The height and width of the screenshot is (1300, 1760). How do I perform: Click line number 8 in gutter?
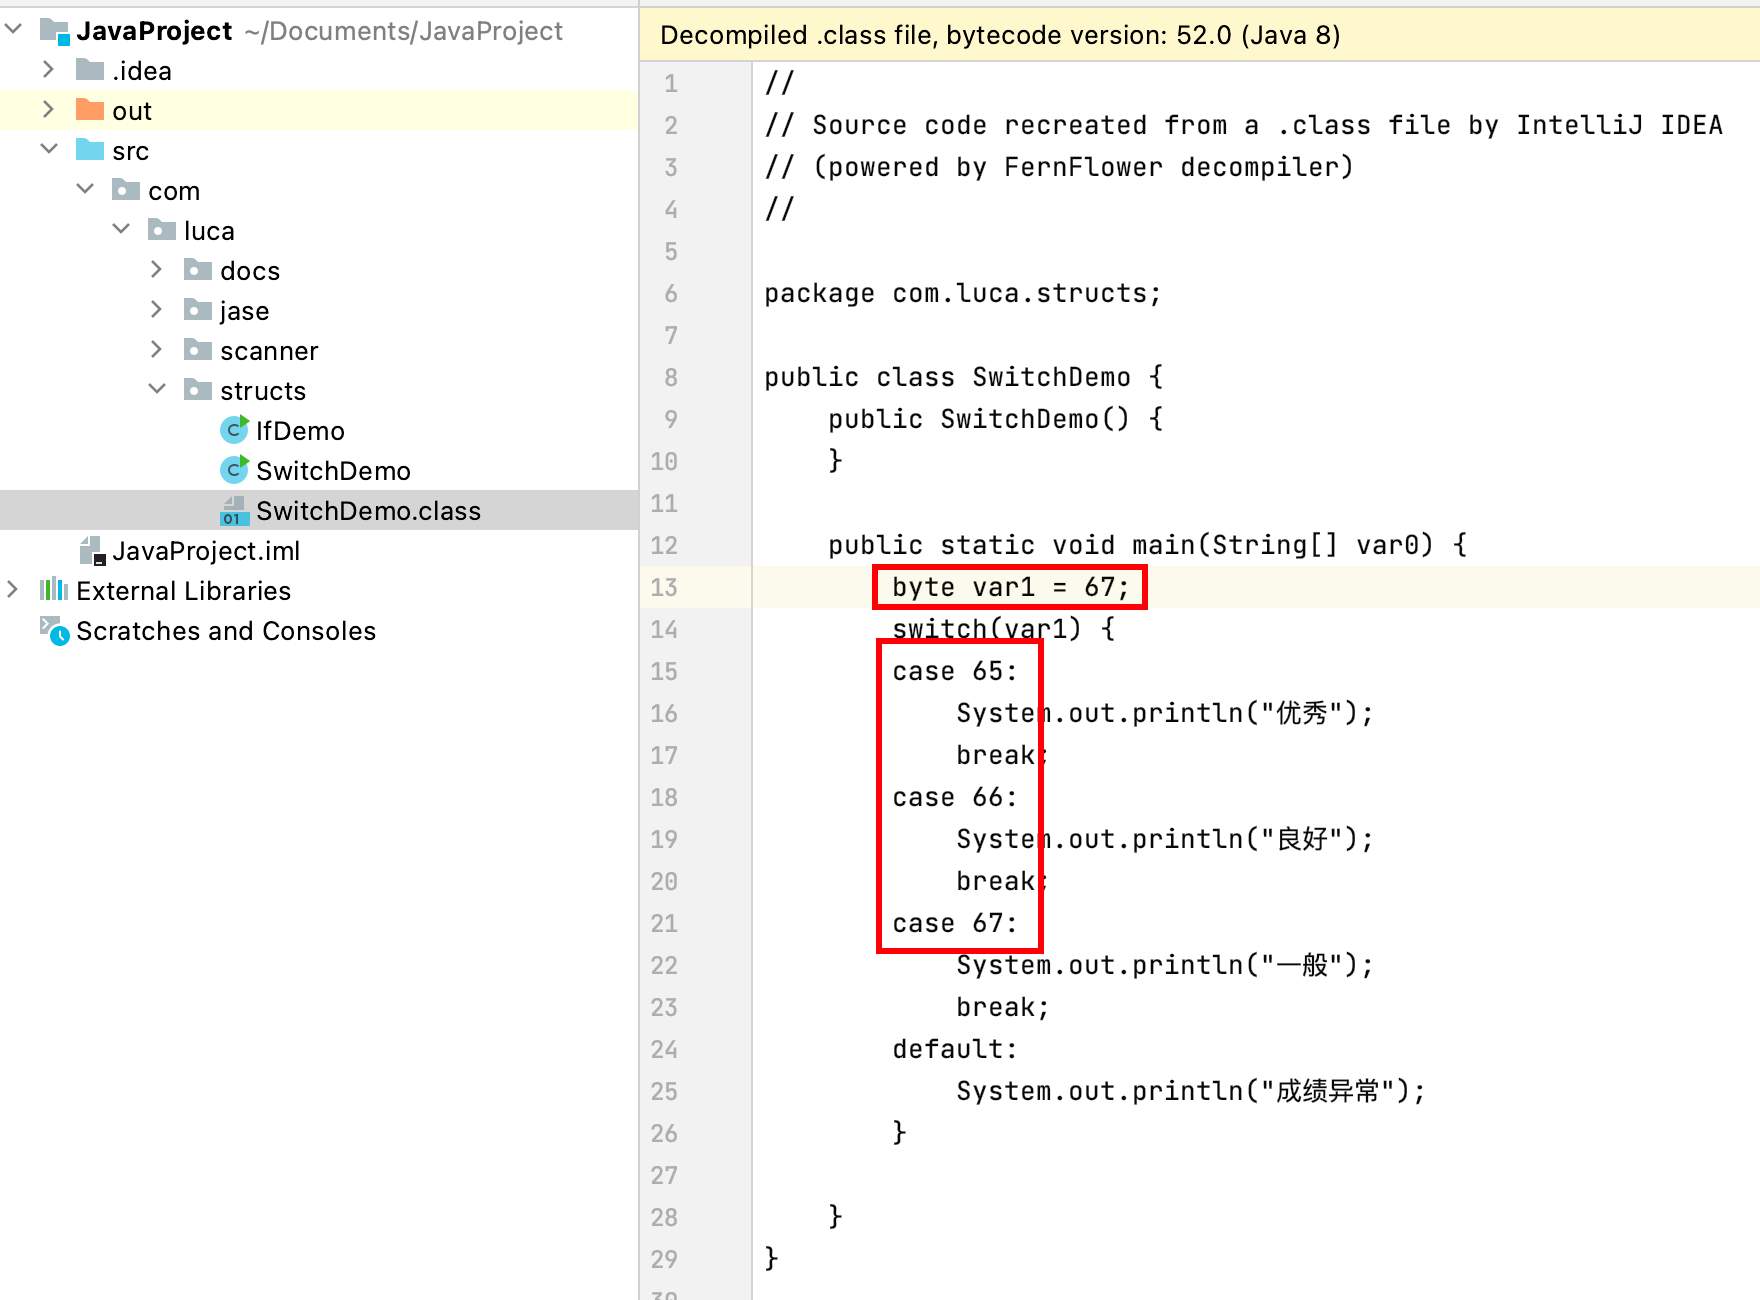click(671, 377)
